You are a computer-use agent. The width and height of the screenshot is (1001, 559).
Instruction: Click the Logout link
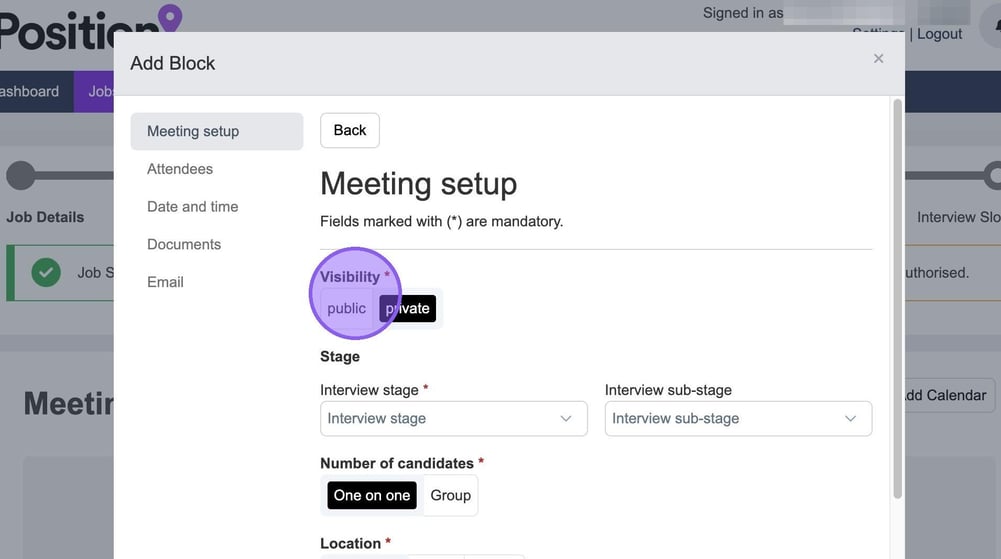coord(939,34)
